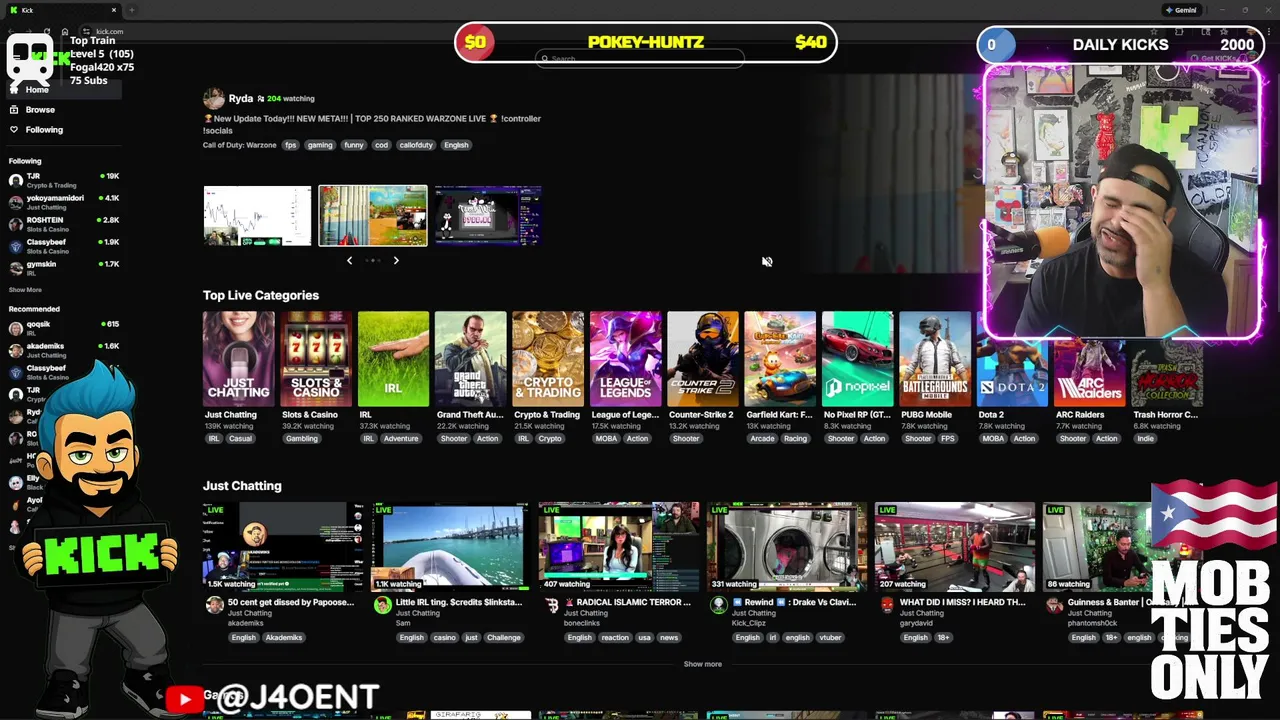Image resolution: width=1280 pixels, height=720 pixels.
Task: Close the Kick browser tab
Action: [x=114, y=10]
